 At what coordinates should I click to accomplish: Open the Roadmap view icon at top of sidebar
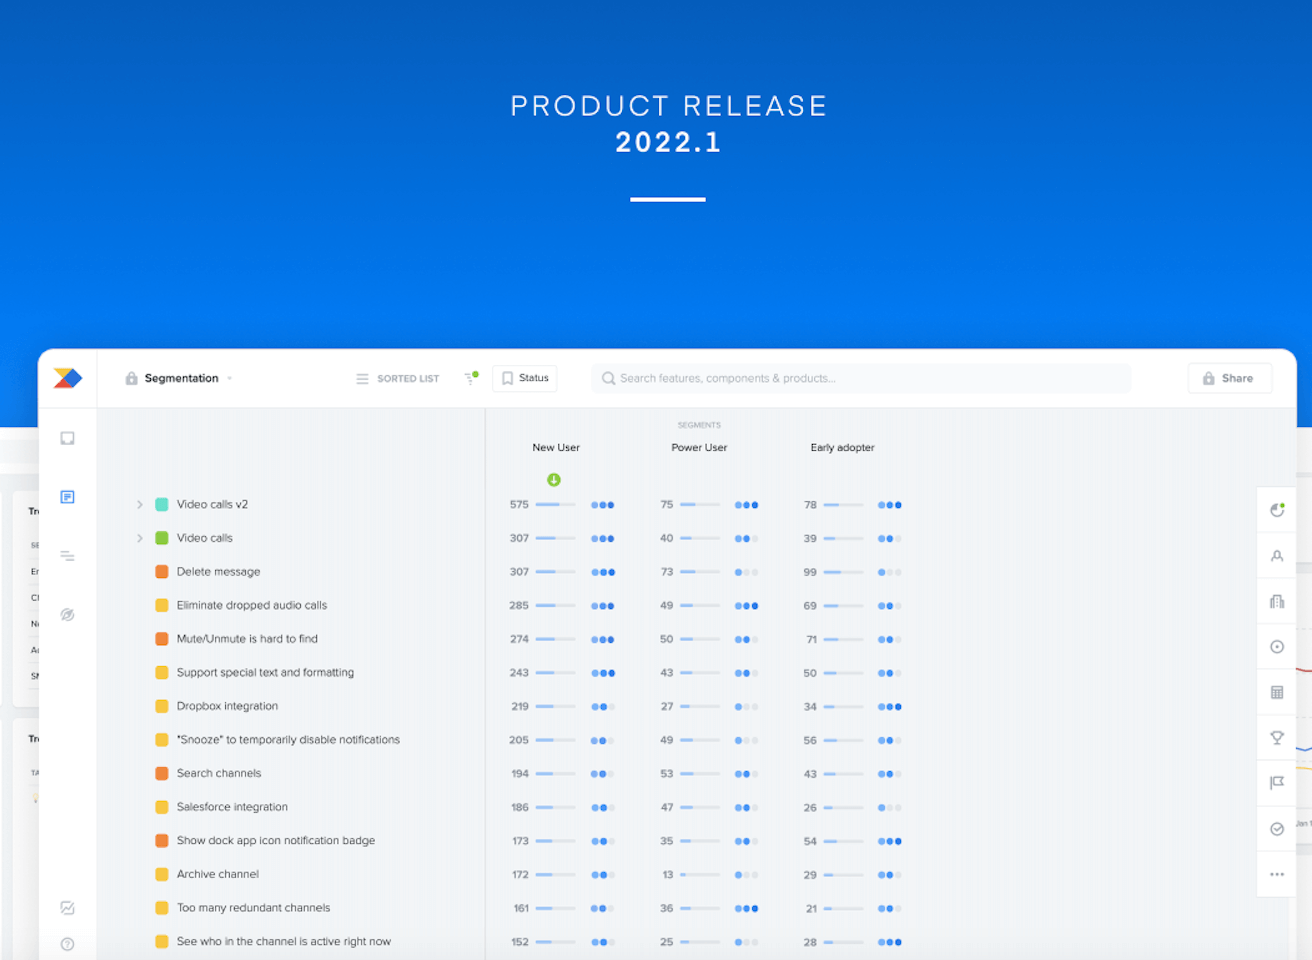pyautogui.click(x=67, y=437)
